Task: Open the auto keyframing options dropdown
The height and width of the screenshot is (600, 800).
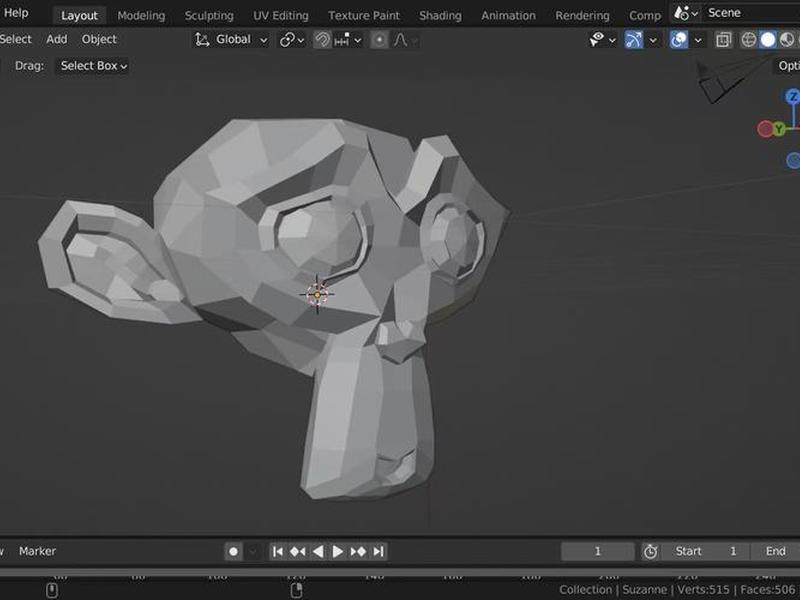Action: 253,552
